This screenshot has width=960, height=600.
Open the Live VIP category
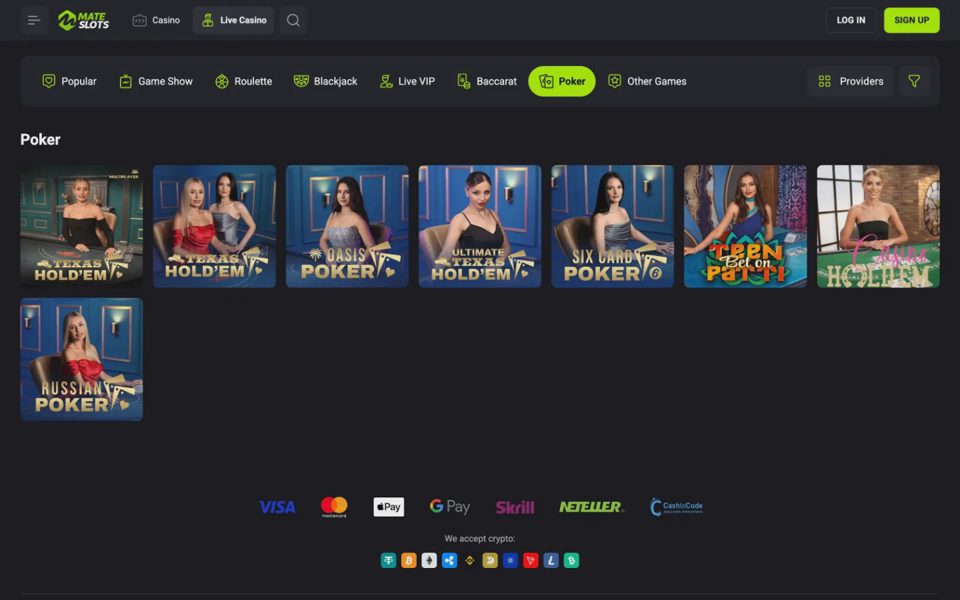tap(407, 81)
